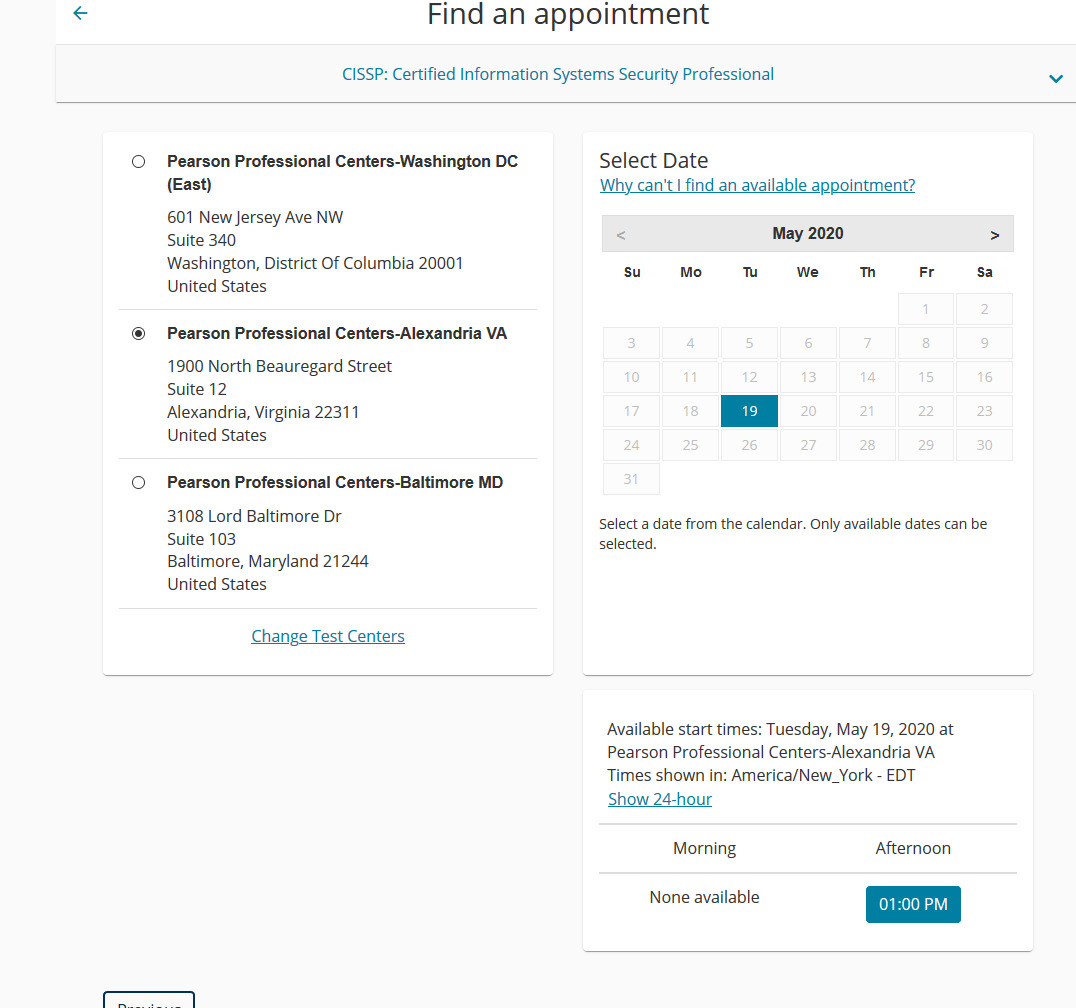Click May 12 calendar date cell
The width and height of the screenshot is (1076, 1008).
749,377
